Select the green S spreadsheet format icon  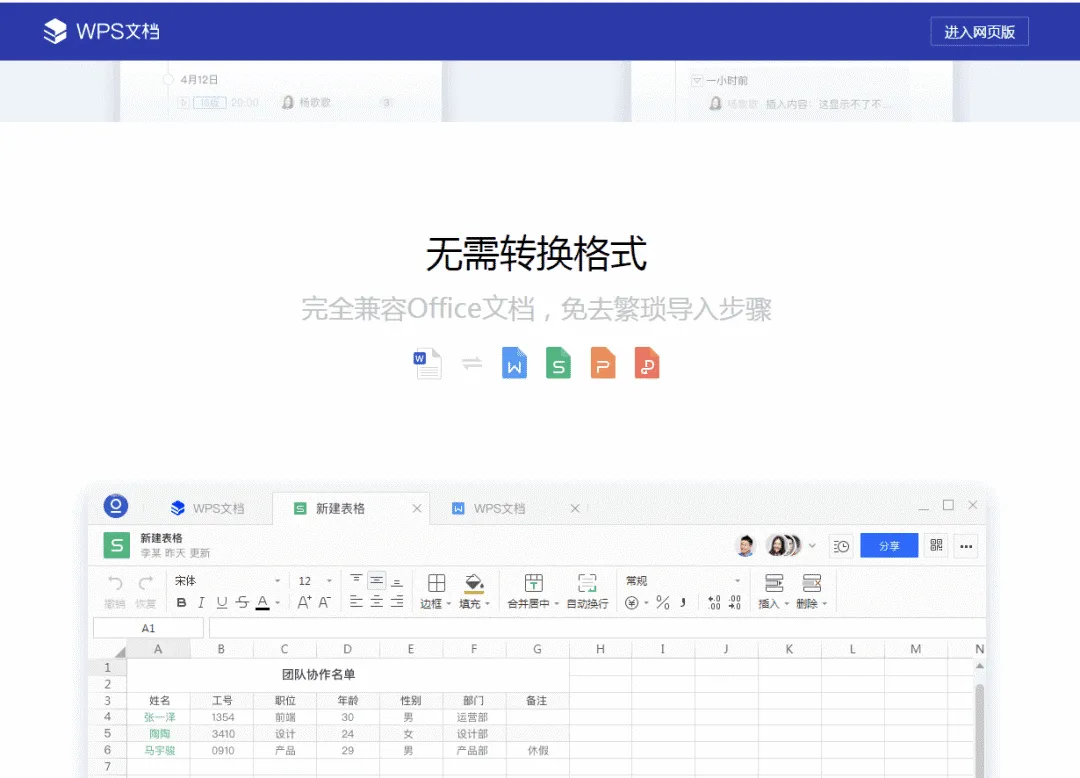[x=558, y=363]
